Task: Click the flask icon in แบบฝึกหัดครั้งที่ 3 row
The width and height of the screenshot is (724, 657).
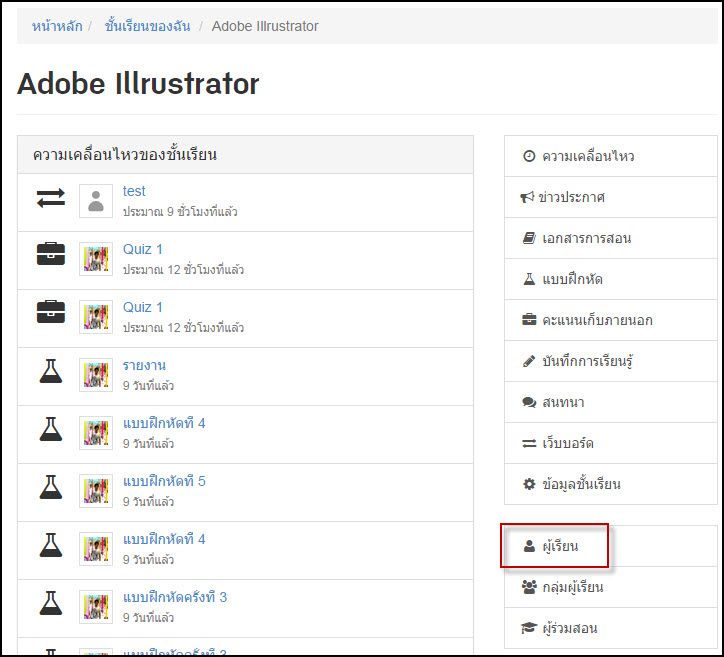Action: point(51,603)
